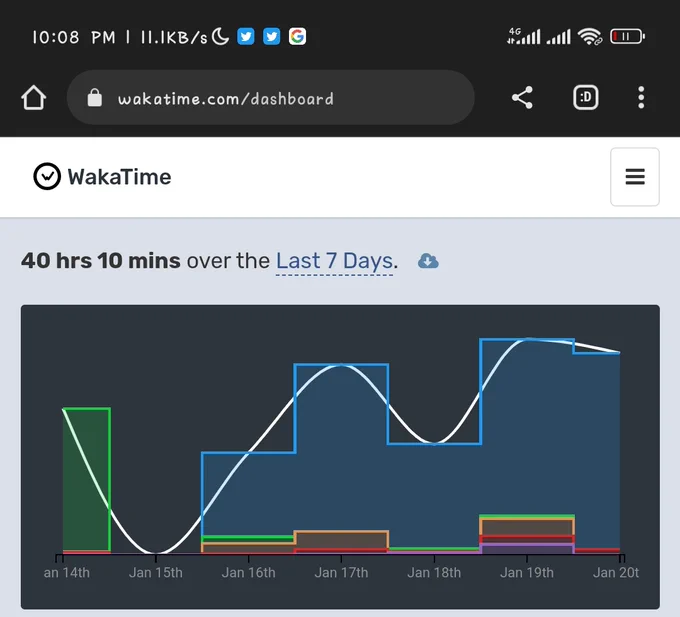Tap the browser home icon

[x=34, y=98]
